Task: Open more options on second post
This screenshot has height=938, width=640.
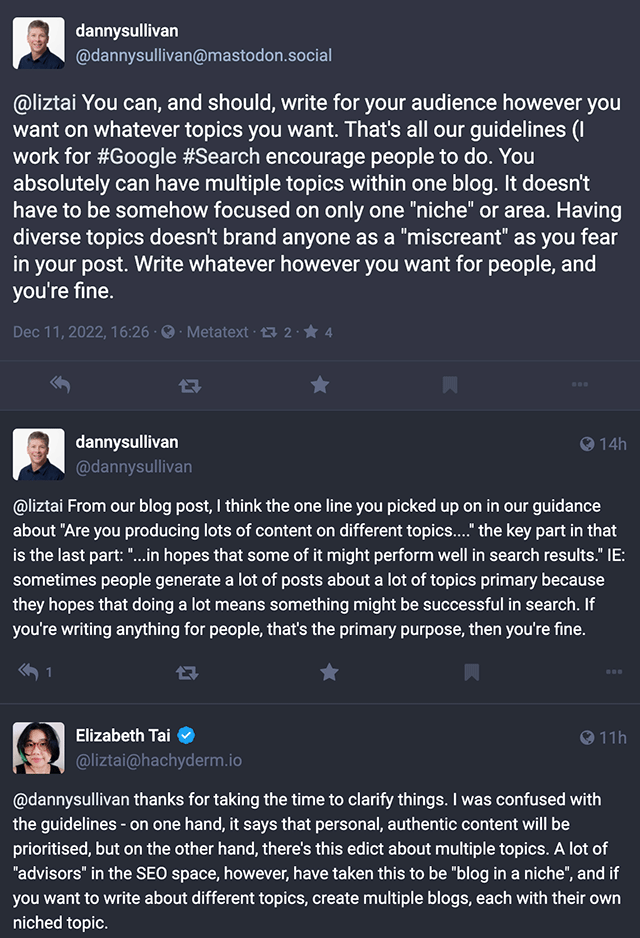Action: [614, 672]
